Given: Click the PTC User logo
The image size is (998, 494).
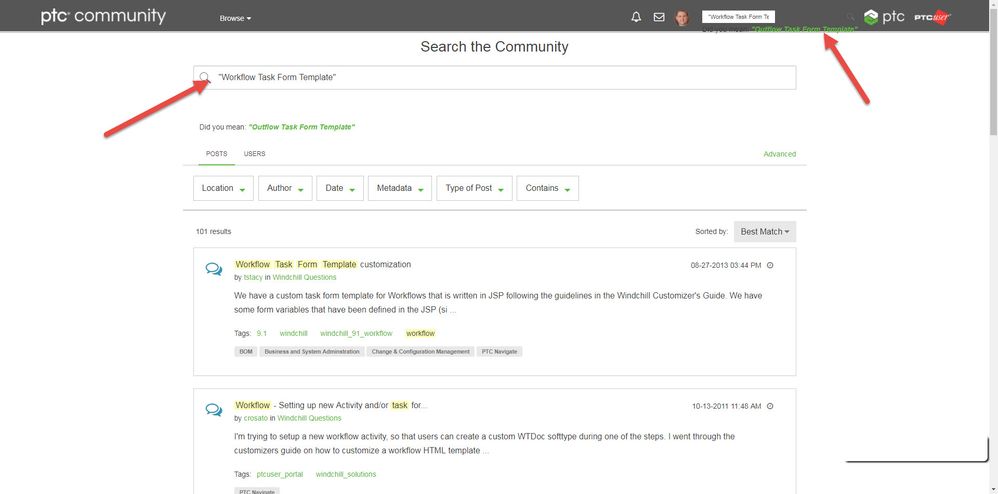Looking at the screenshot, I should pyautogui.click(x=932, y=17).
